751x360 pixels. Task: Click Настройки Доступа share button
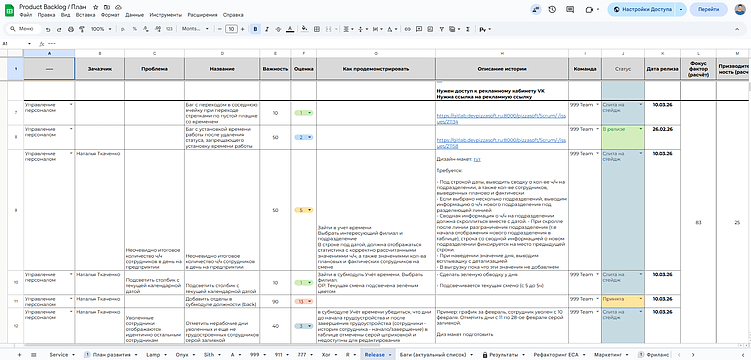642,9
